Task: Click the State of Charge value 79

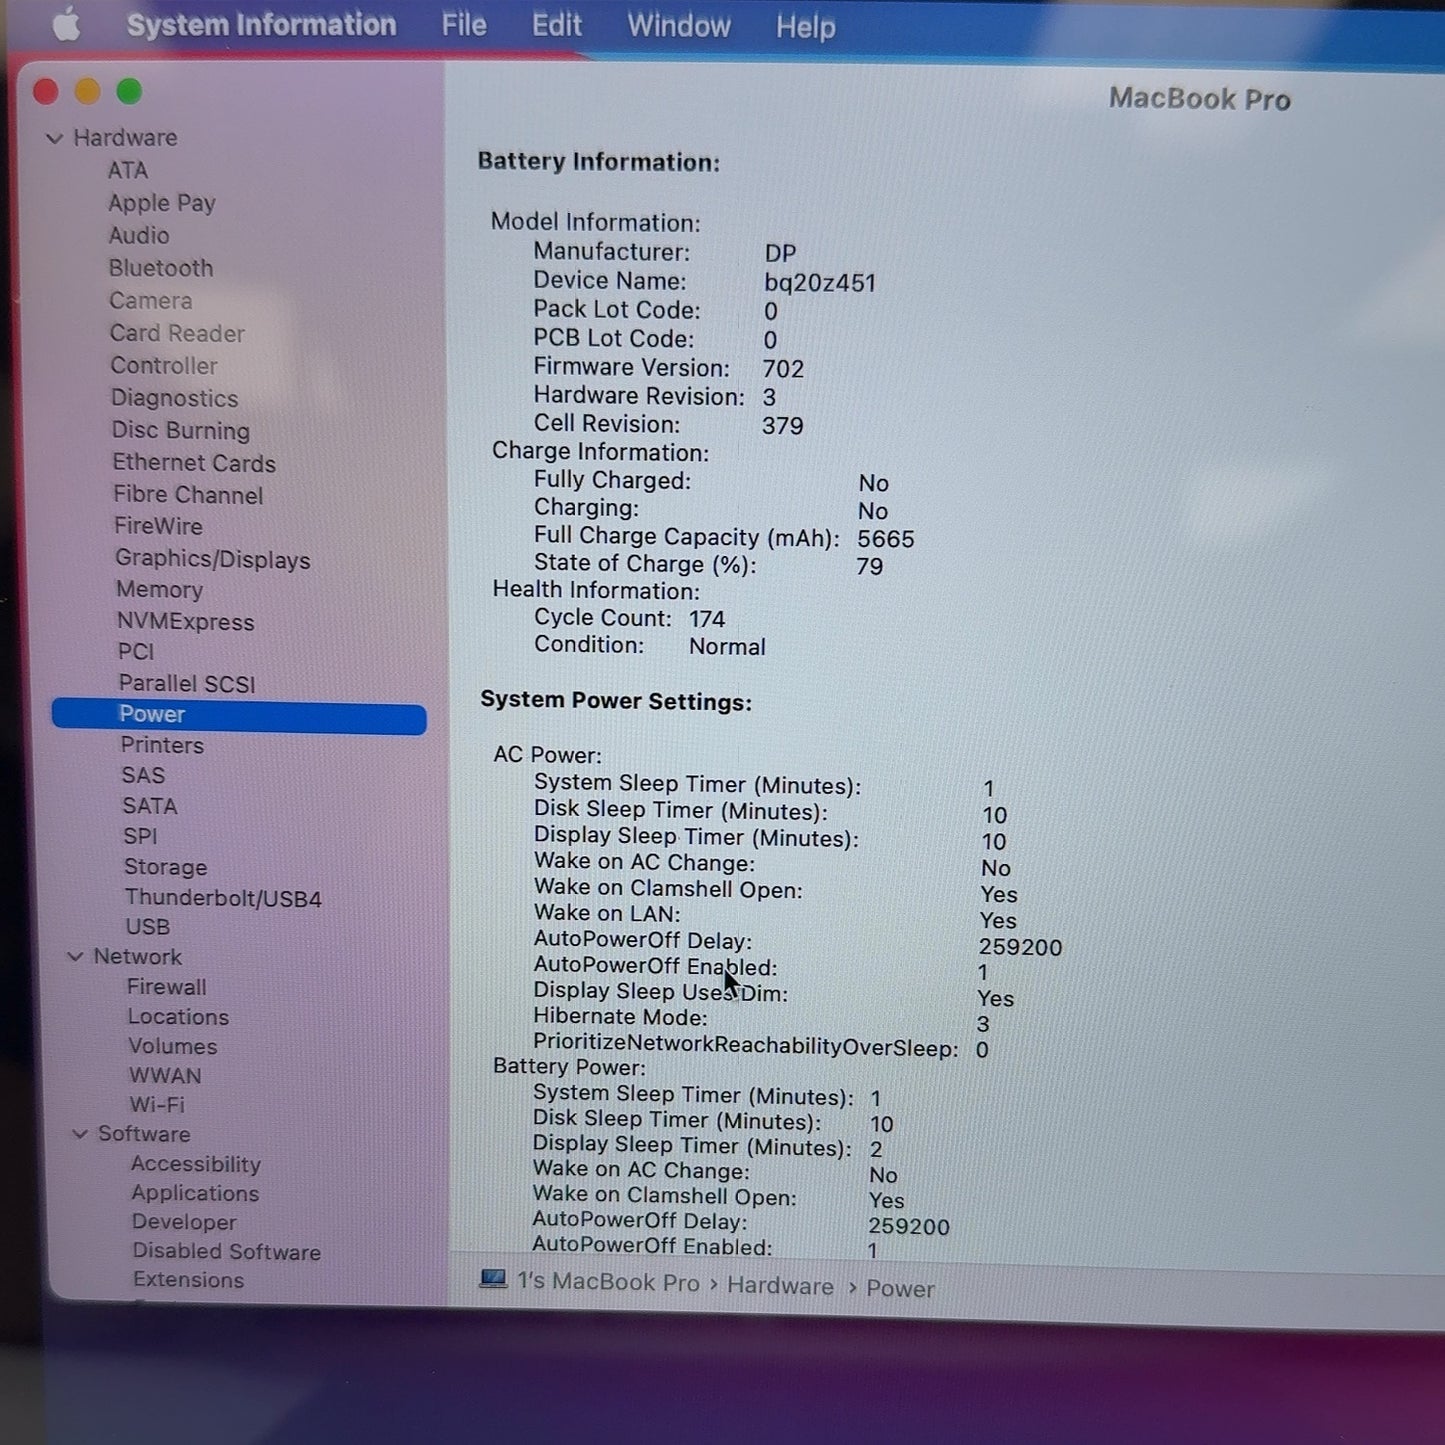Action: pos(870,567)
